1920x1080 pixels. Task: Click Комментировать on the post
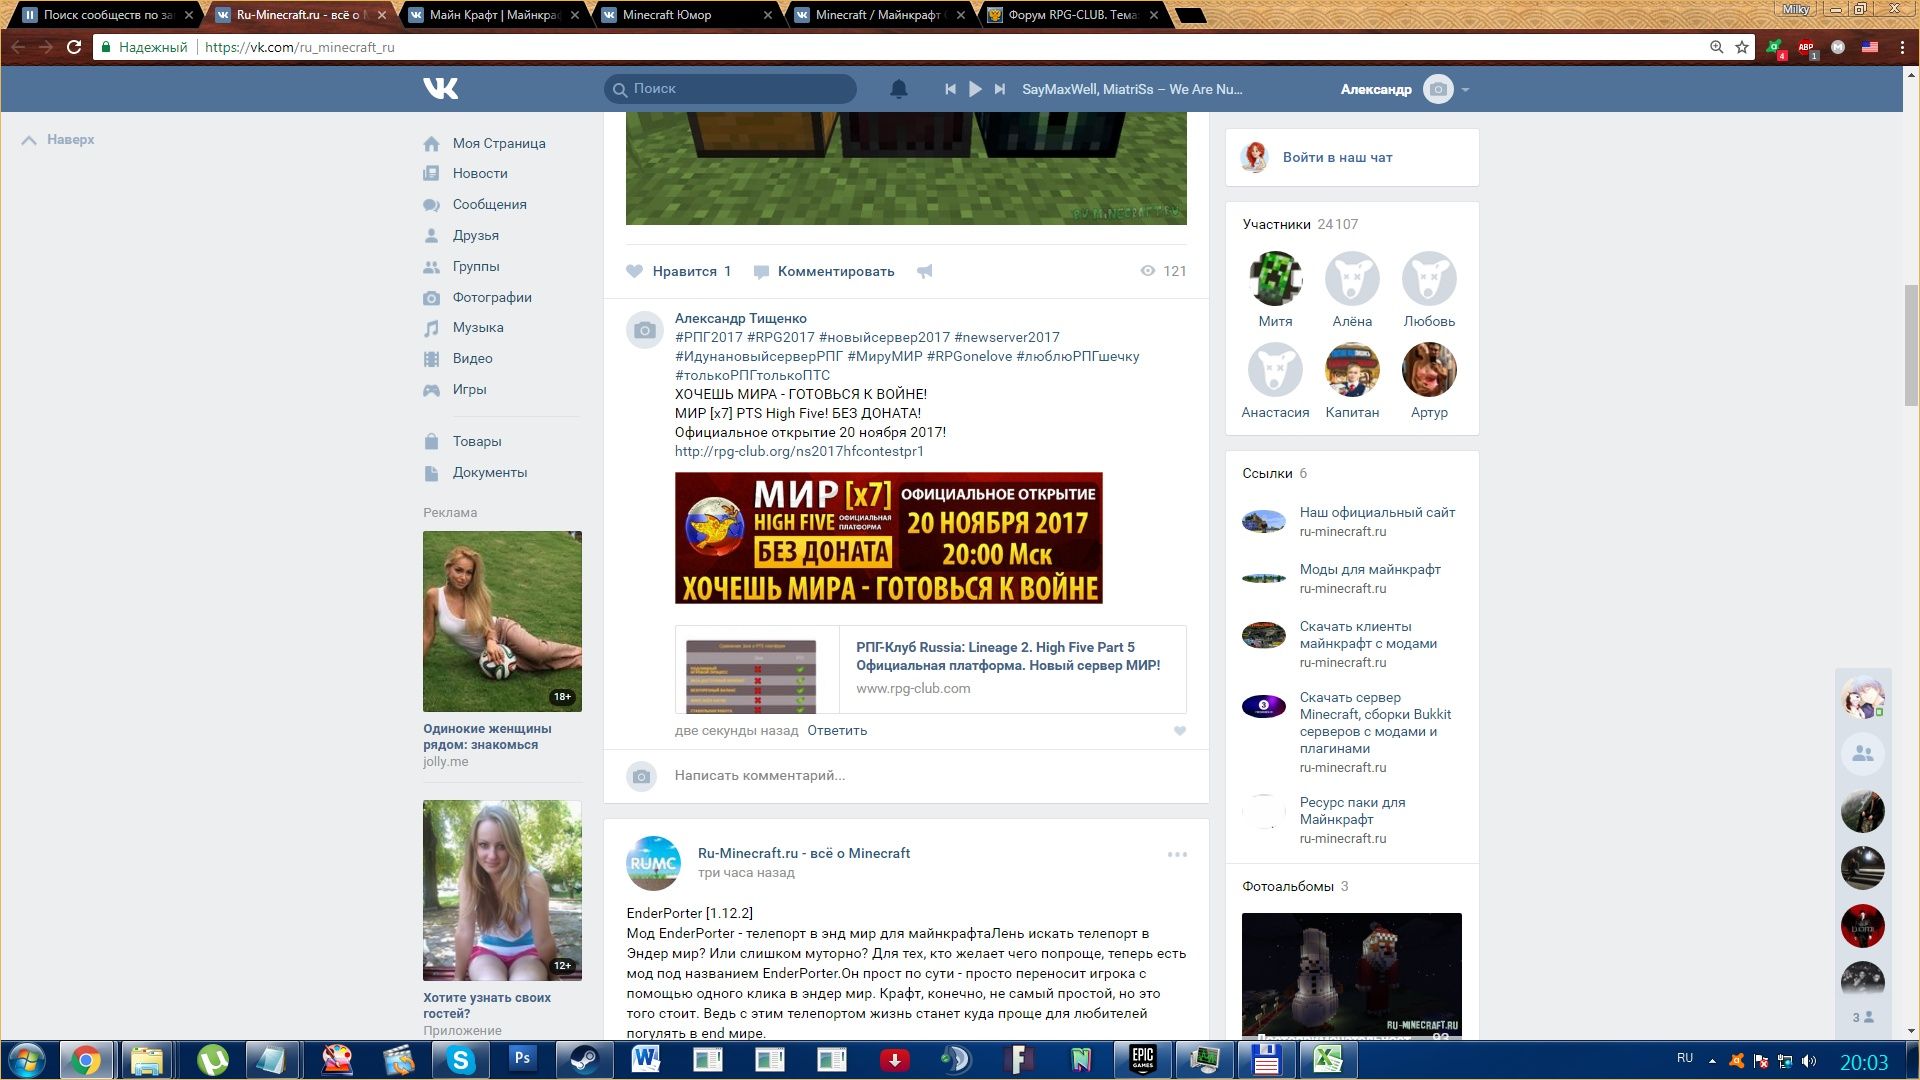coord(823,271)
